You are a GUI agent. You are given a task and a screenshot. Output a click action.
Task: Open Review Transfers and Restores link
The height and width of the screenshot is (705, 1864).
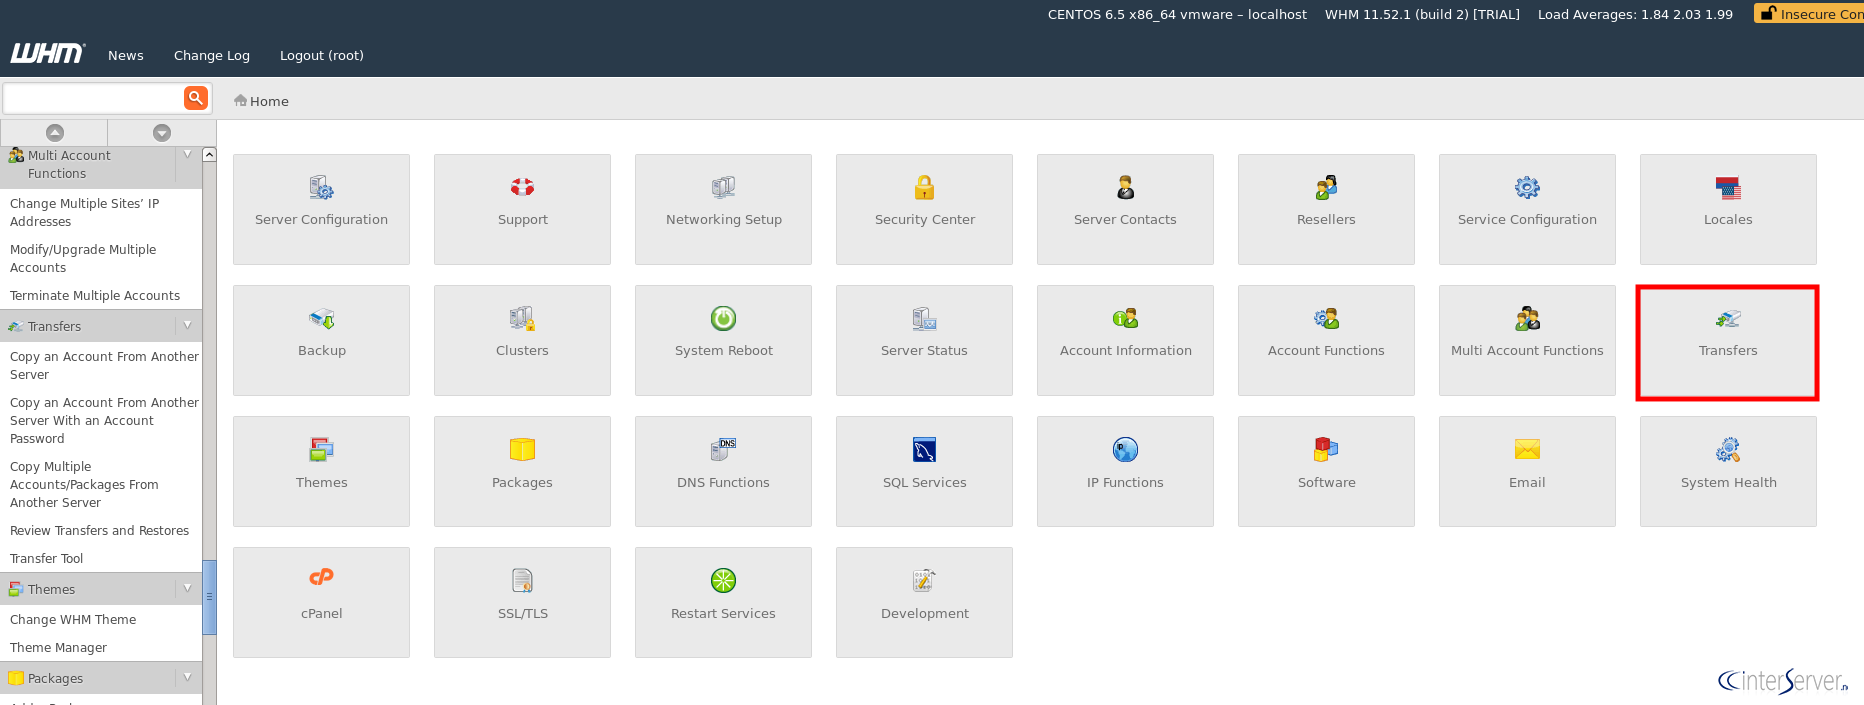99,531
